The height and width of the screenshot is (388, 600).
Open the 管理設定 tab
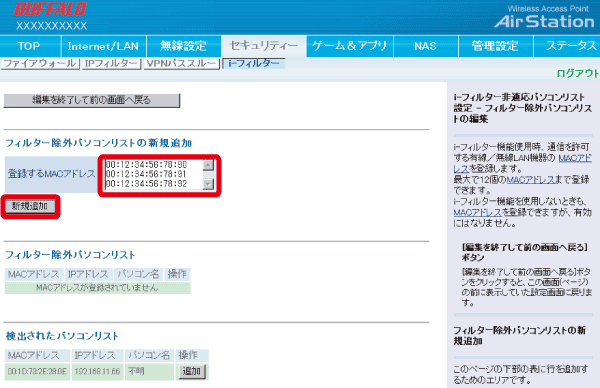[496, 46]
